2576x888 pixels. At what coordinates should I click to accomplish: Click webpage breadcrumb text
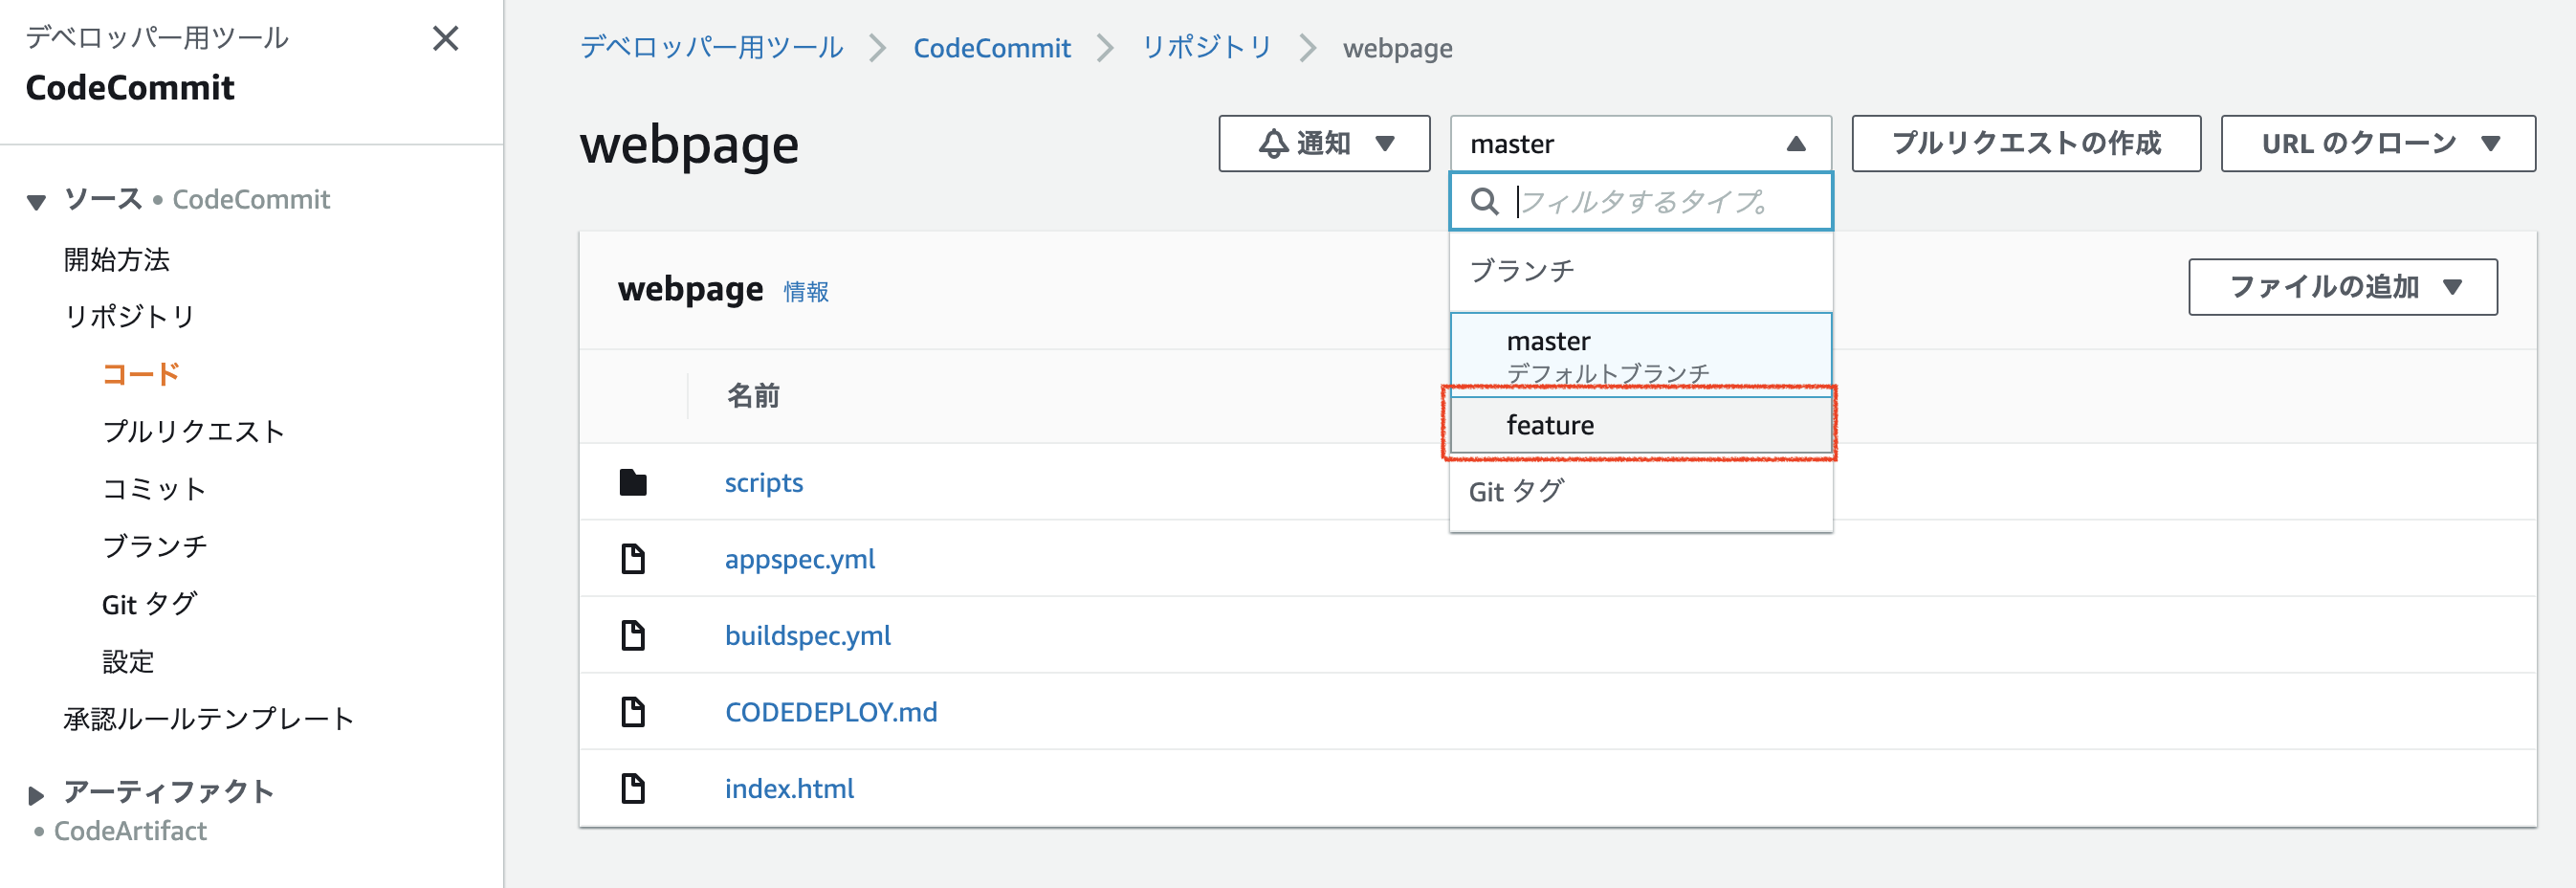click(1397, 48)
